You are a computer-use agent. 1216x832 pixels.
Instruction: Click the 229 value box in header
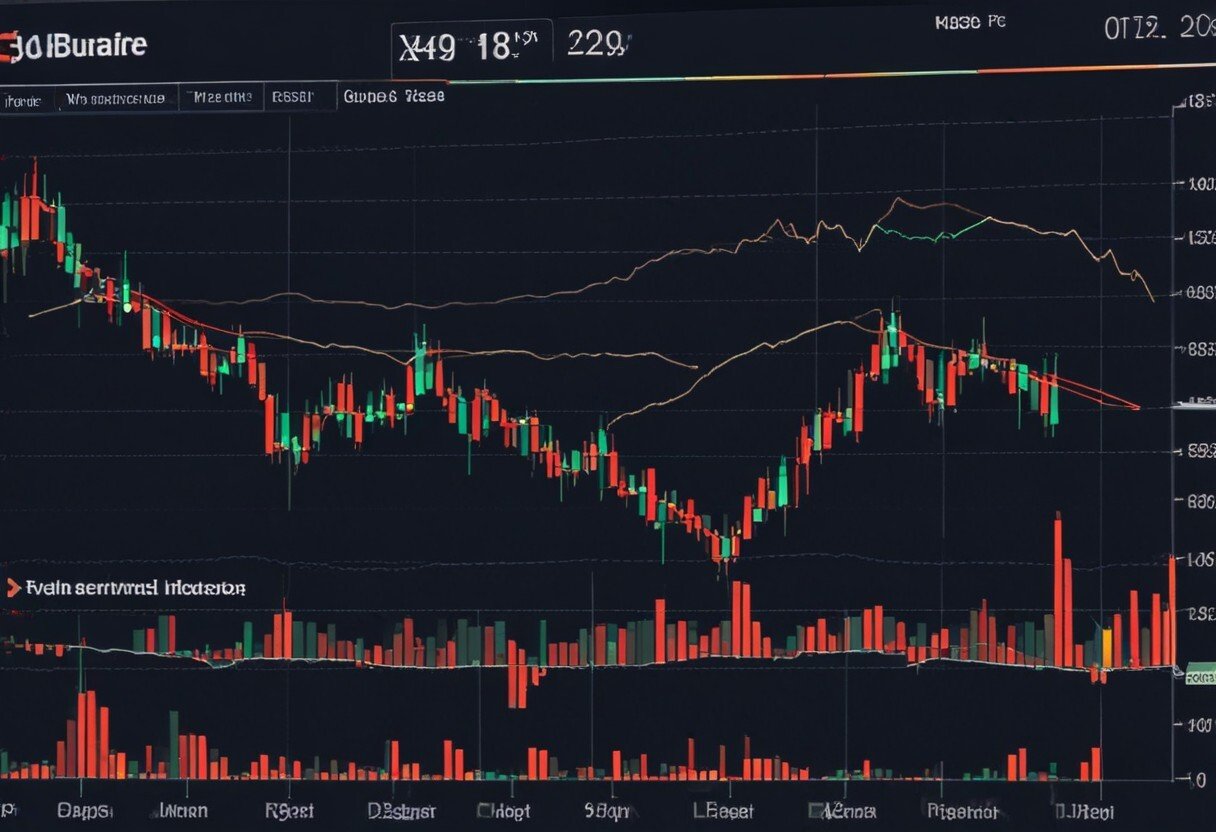coord(597,44)
